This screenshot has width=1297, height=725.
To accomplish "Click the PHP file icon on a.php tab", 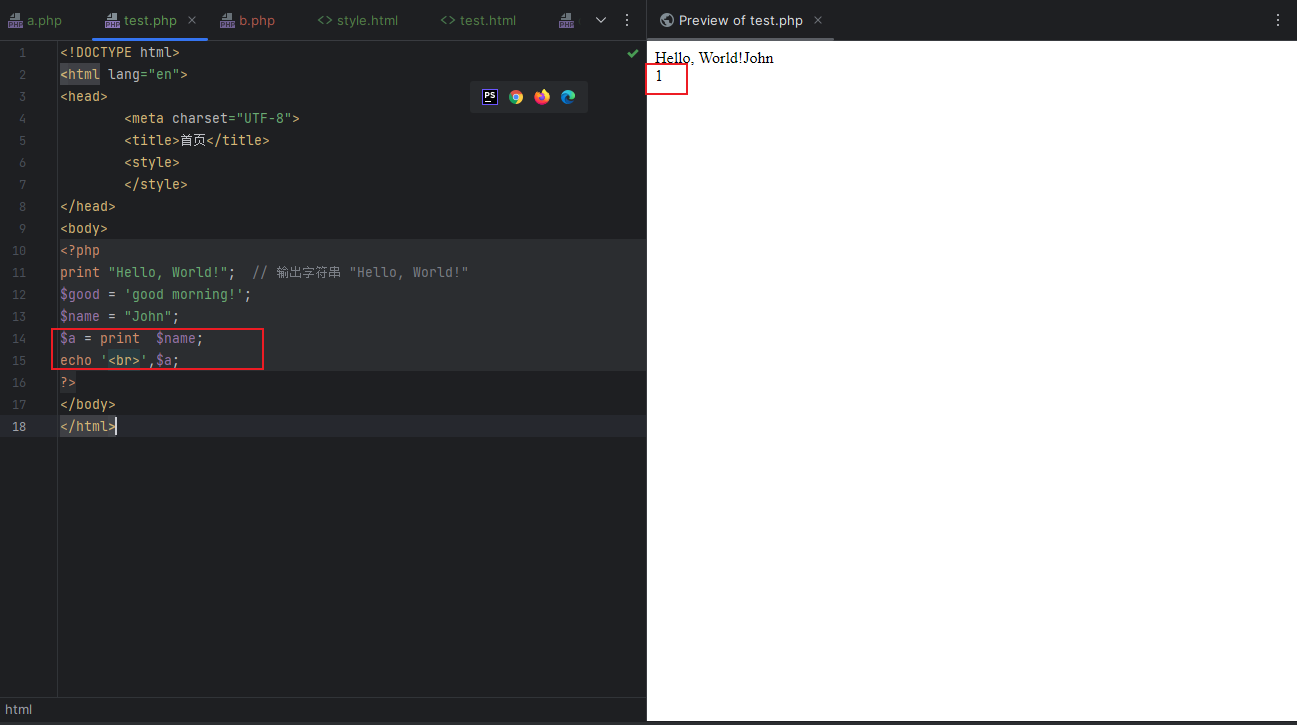I will pyautogui.click(x=15, y=19).
